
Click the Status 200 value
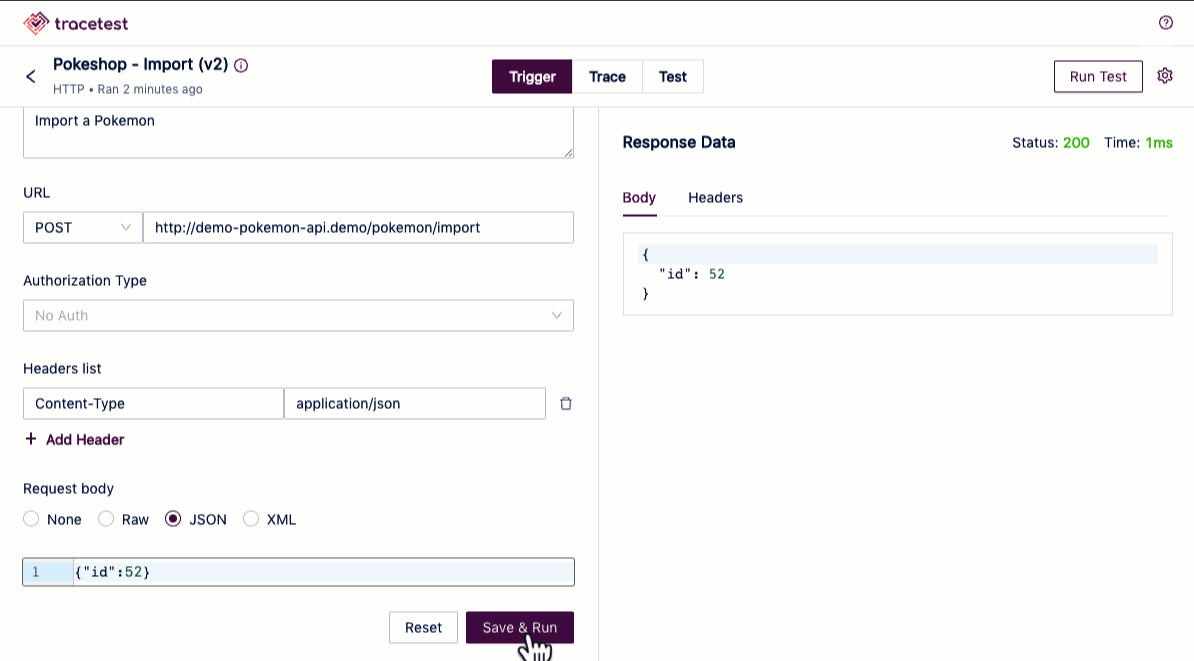(x=1076, y=142)
